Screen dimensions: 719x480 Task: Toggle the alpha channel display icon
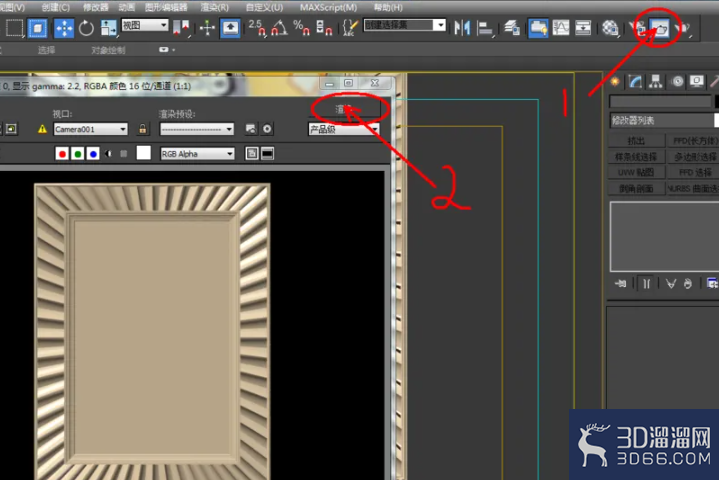109,154
